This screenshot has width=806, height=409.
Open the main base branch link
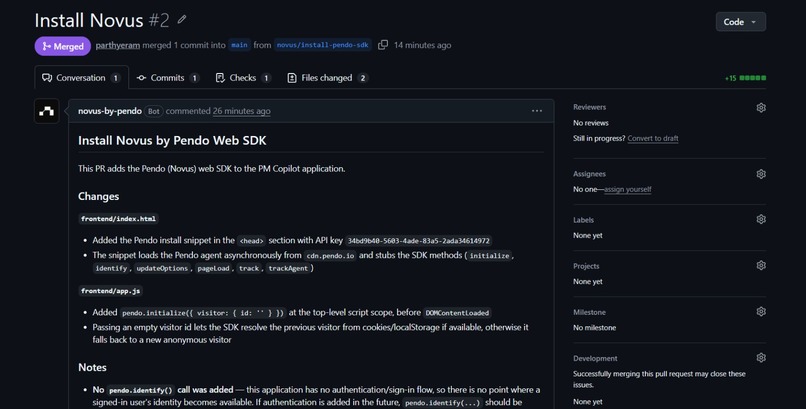coord(239,45)
